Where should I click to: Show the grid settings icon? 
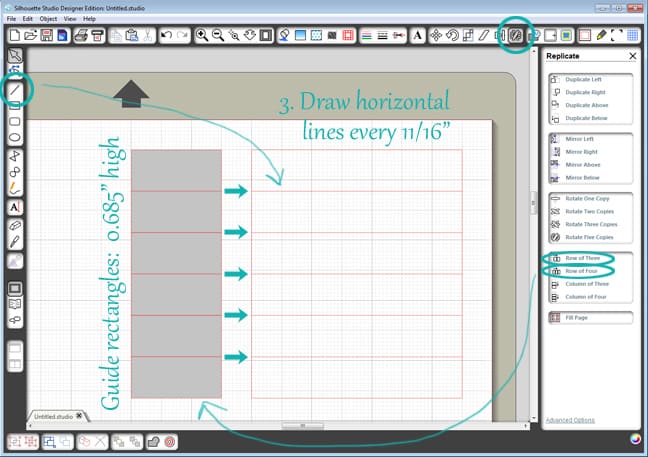click(x=633, y=36)
